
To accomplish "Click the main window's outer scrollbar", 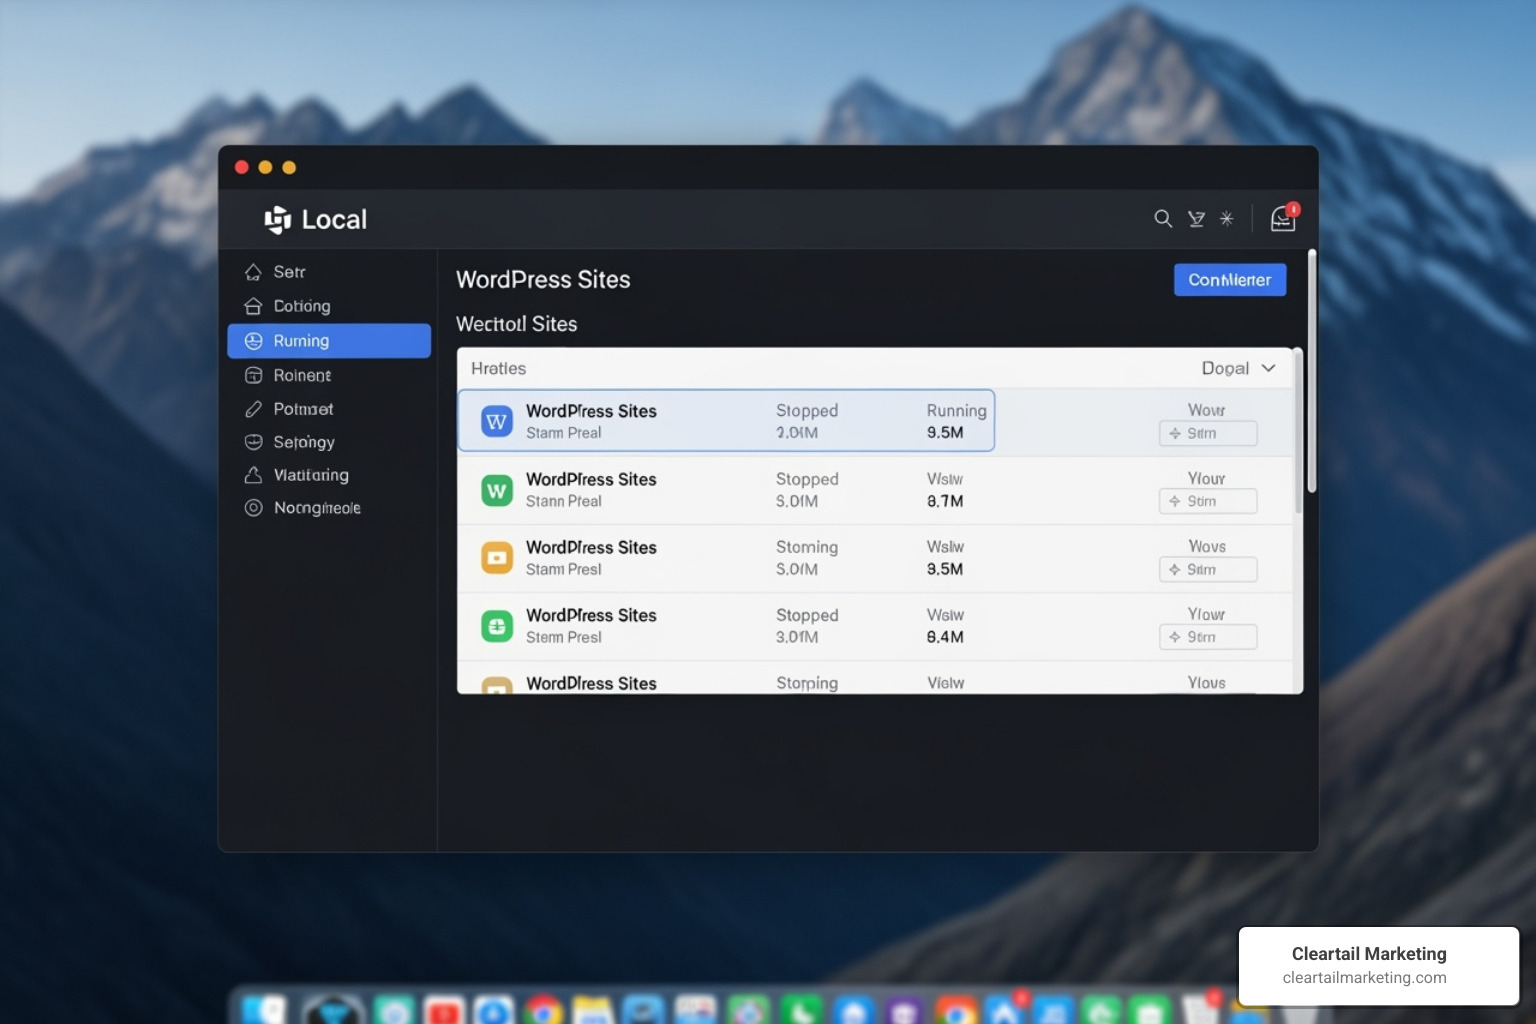I will click(x=1311, y=372).
